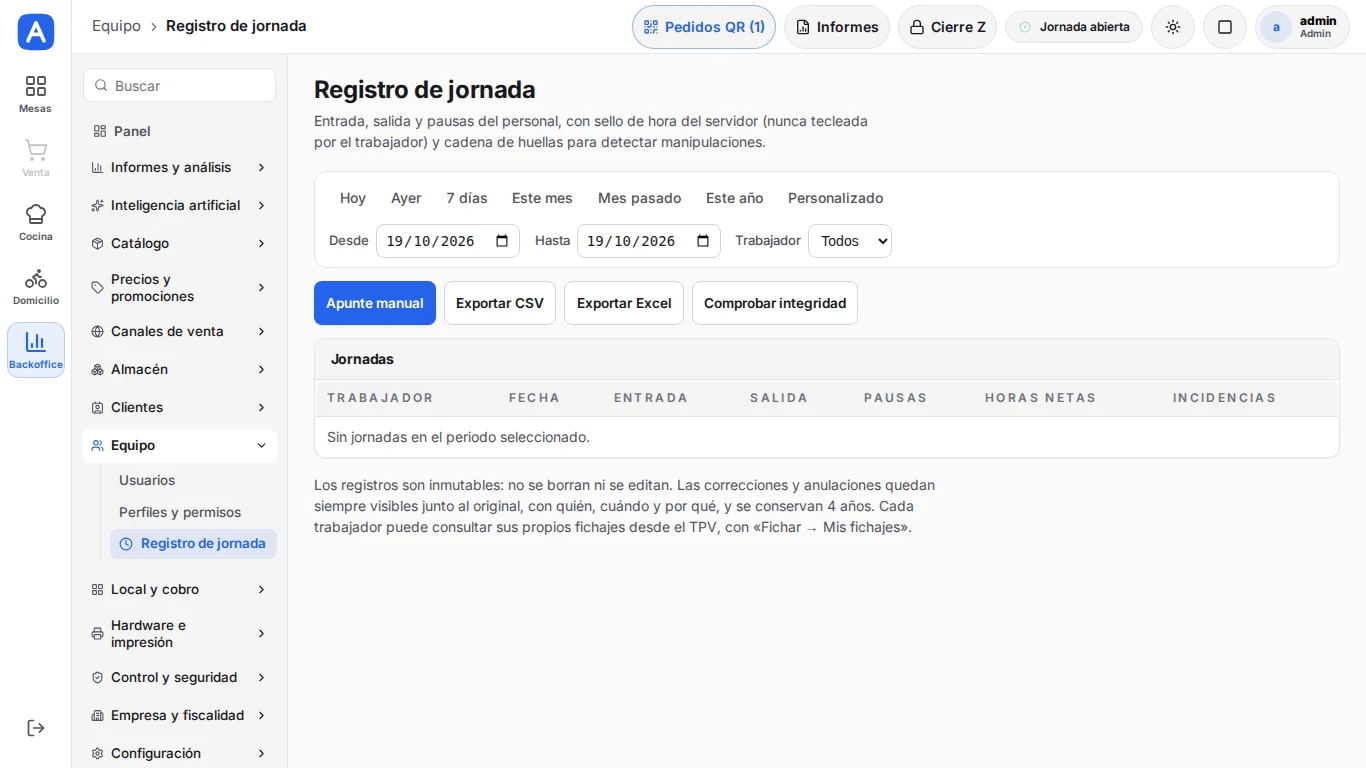Screen dimensions: 1366x768
Task: Click Canales de venta globe icon
Action: (97, 331)
